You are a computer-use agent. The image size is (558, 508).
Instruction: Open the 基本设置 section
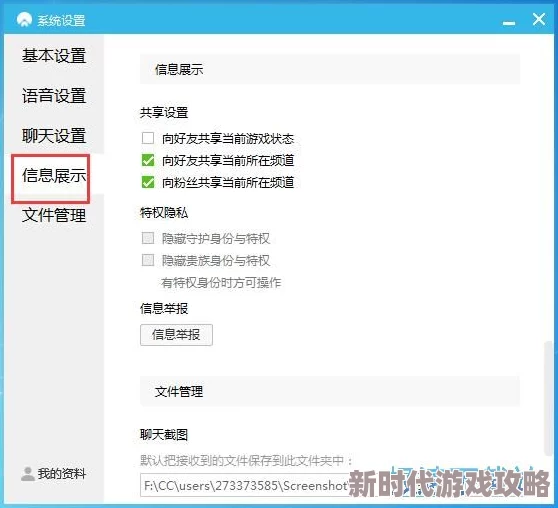pos(54,56)
